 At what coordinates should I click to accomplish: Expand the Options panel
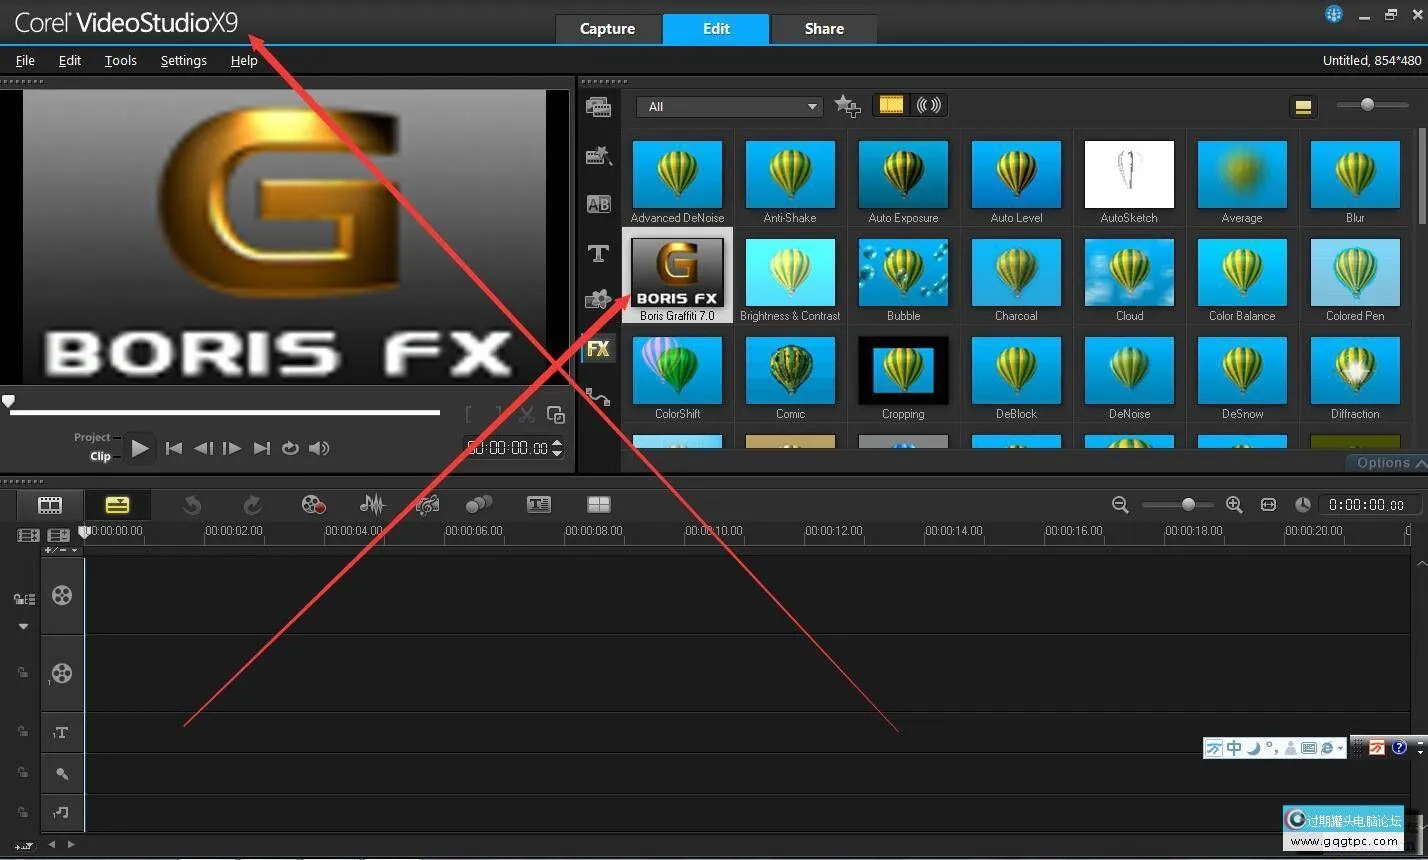1390,463
